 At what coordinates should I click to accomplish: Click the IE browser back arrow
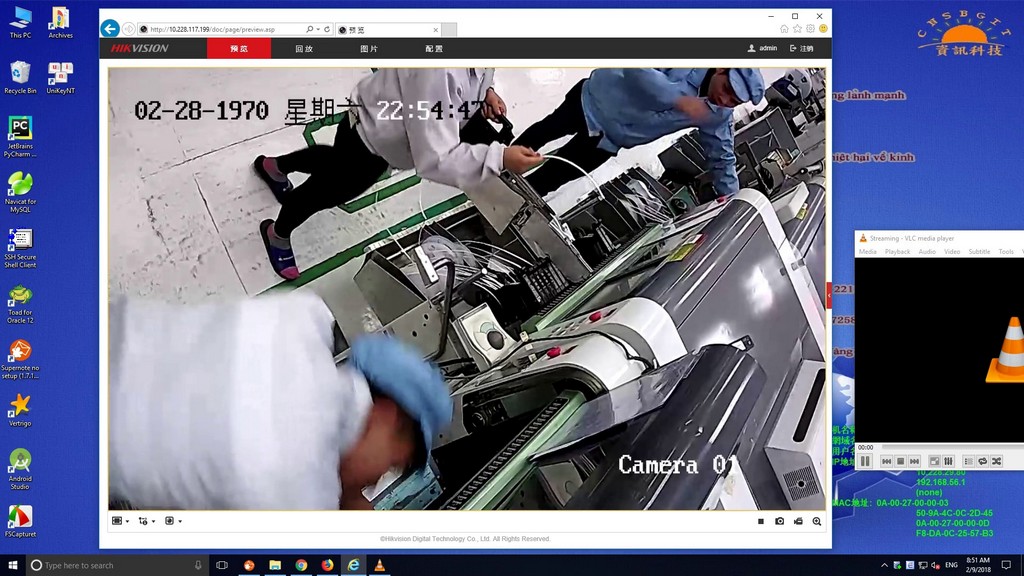click(110, 29)
